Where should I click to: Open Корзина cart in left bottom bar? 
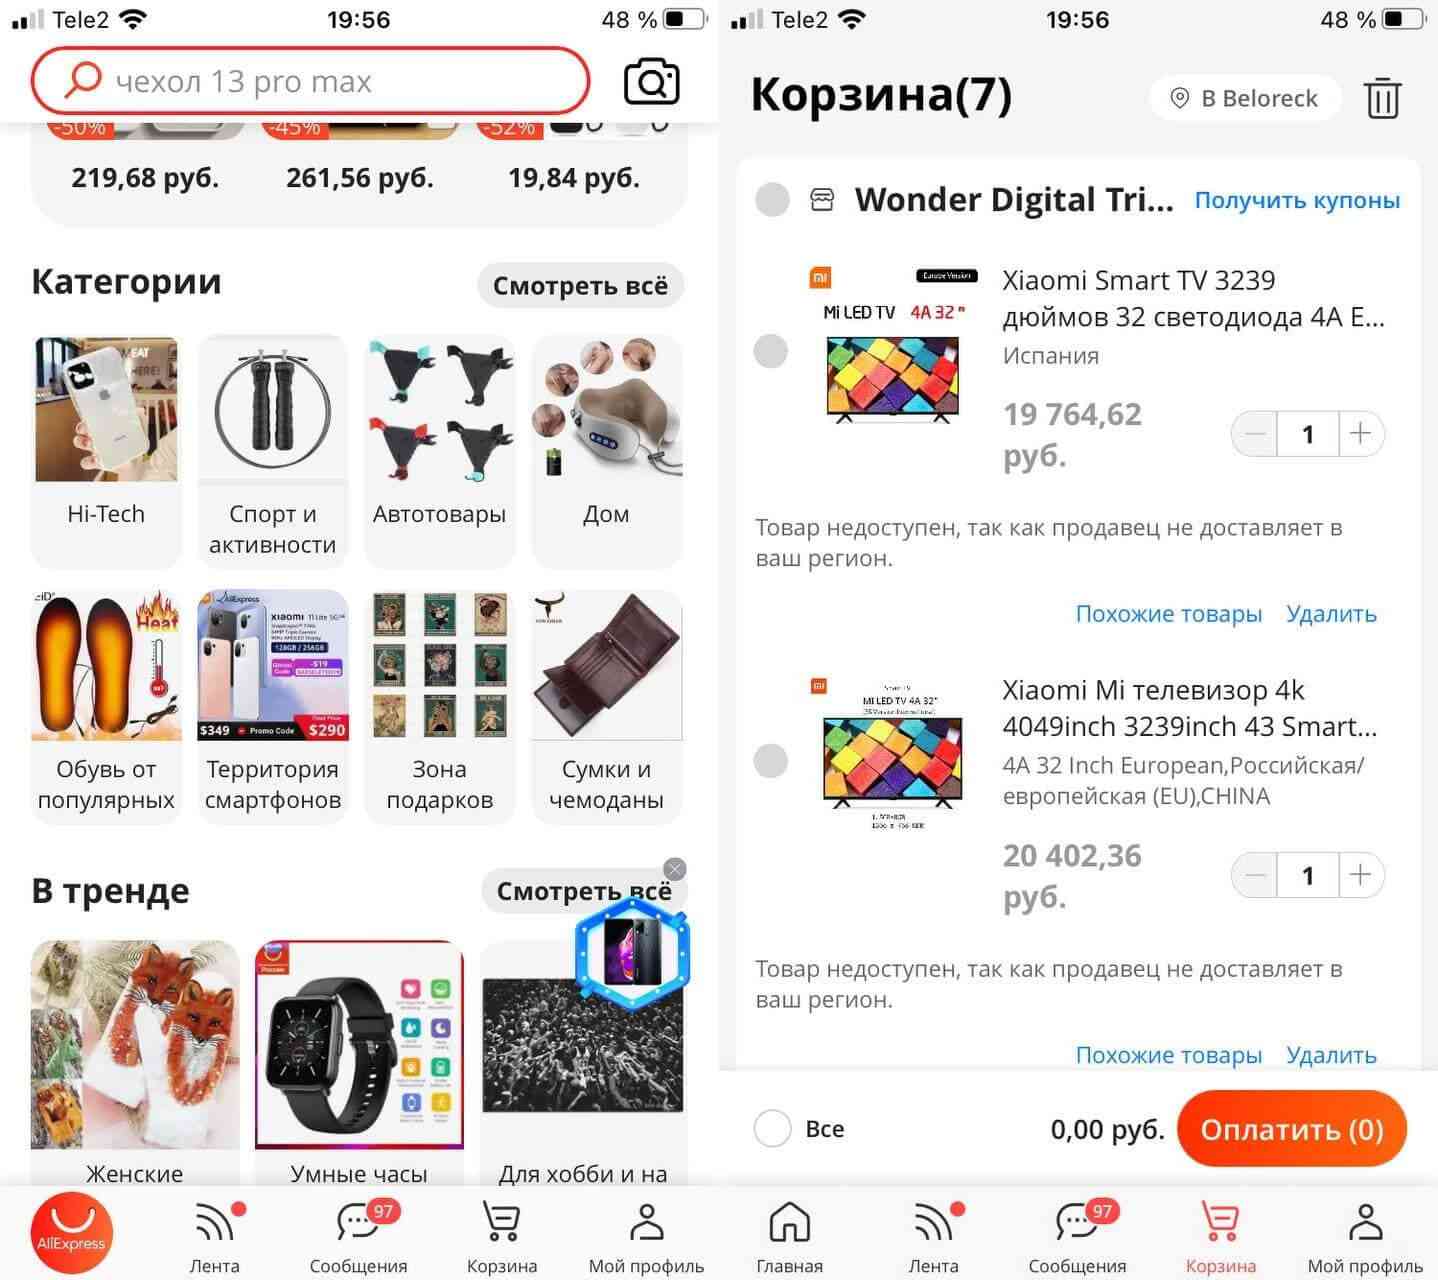[x=502, y=1237]
